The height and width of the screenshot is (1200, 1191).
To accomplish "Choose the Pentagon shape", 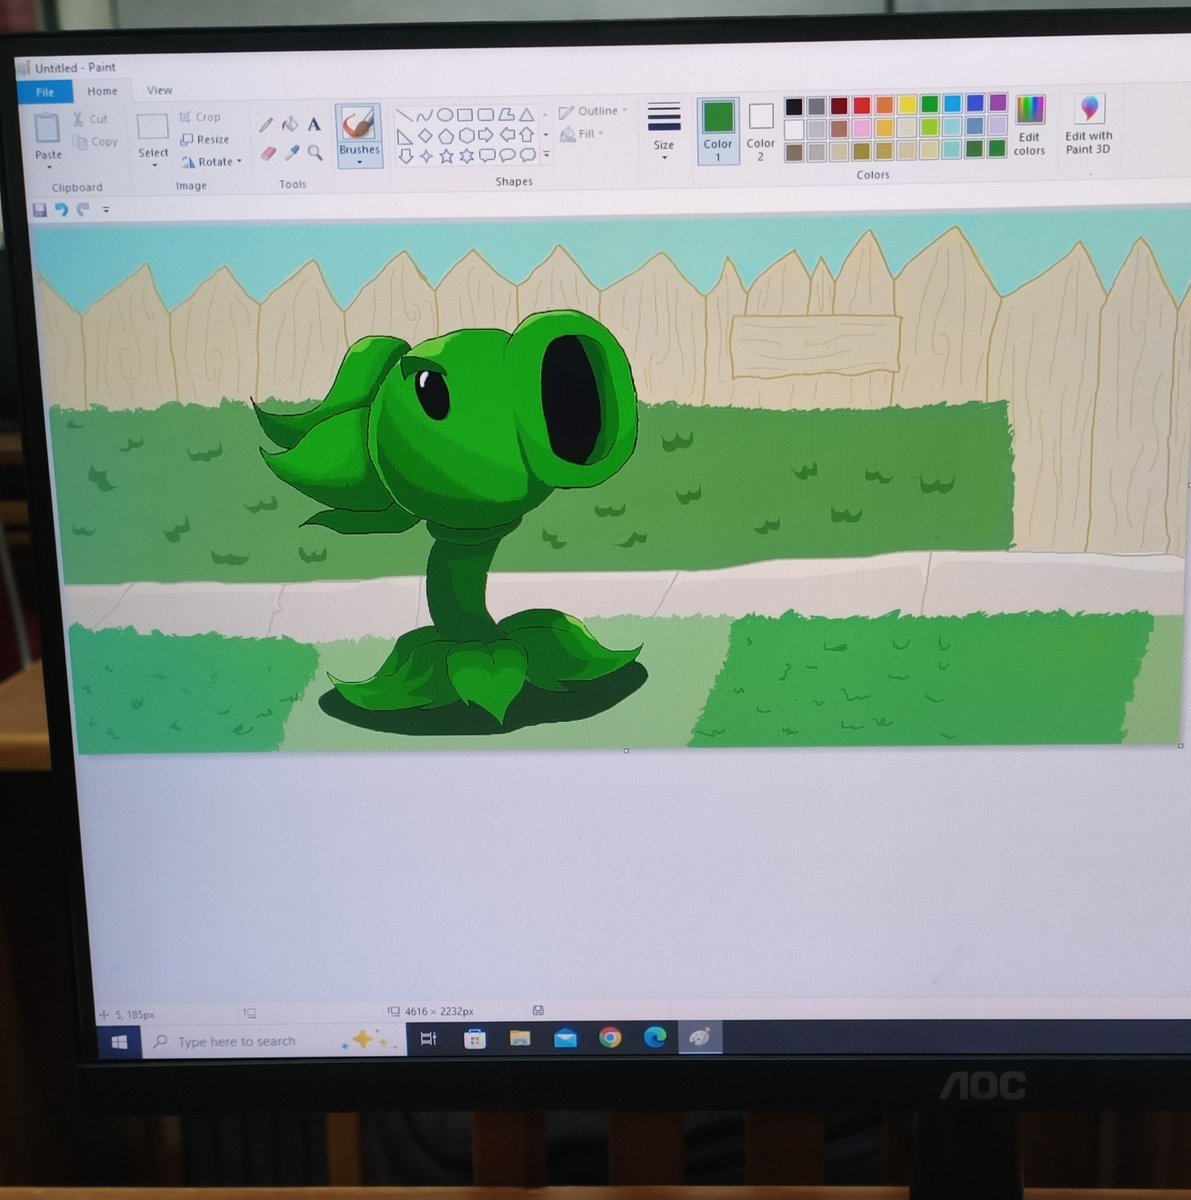I will 446,135.
